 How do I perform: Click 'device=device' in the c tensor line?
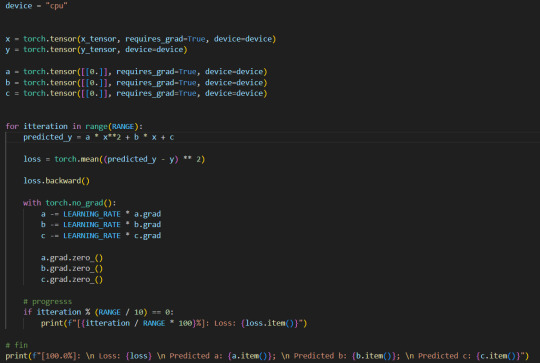pyautogui.click(x=234, y=93)
